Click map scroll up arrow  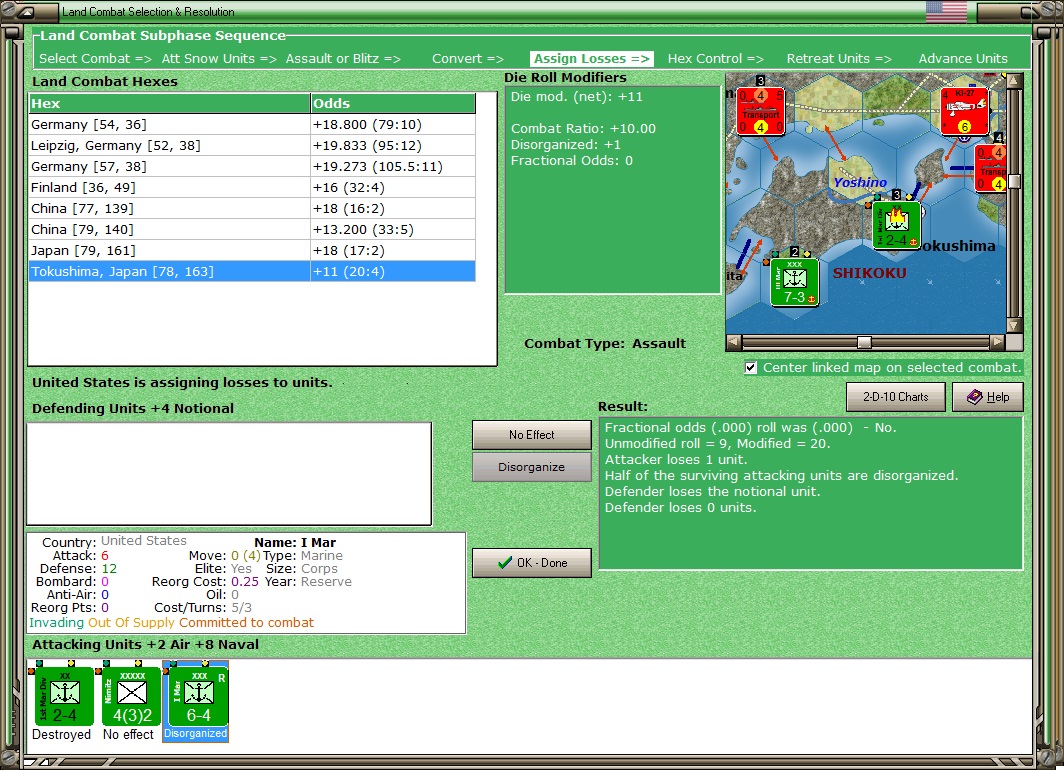1014,81
